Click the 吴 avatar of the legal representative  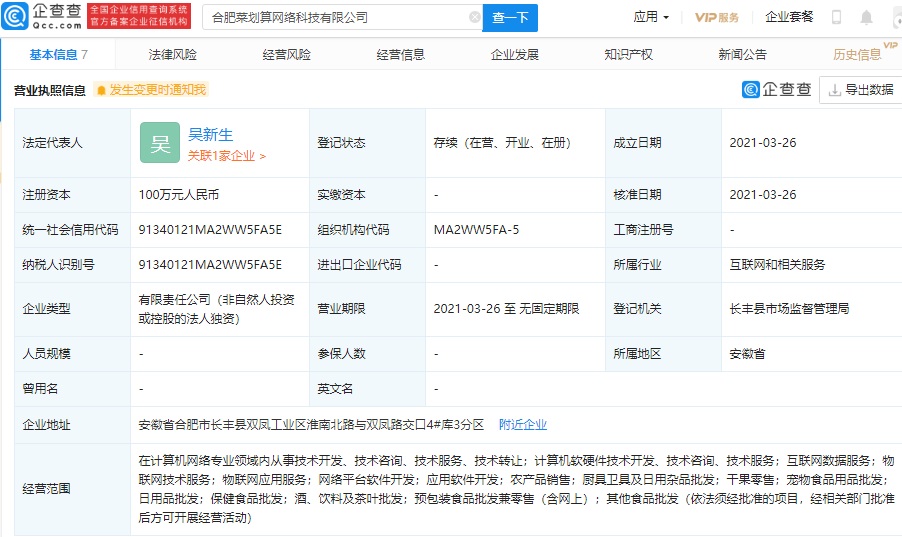(160, 143)
